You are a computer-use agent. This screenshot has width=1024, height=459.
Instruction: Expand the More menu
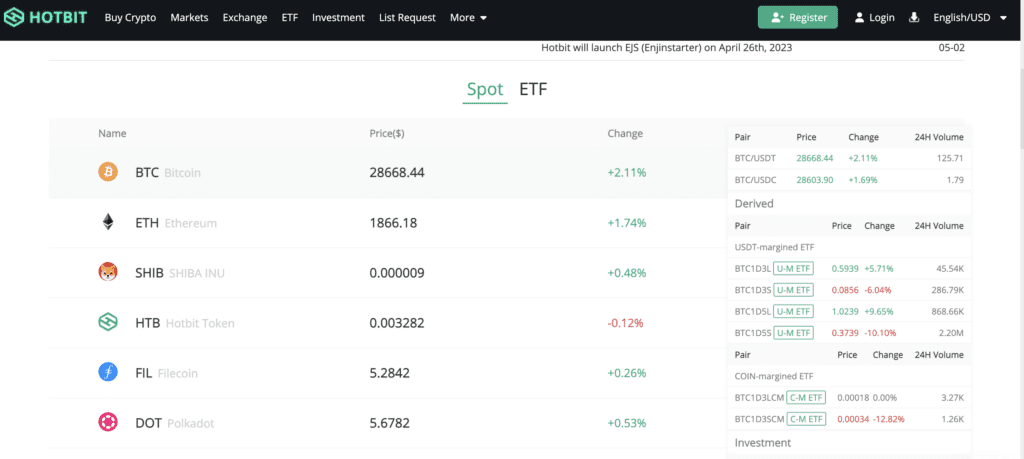pos(468,18)
